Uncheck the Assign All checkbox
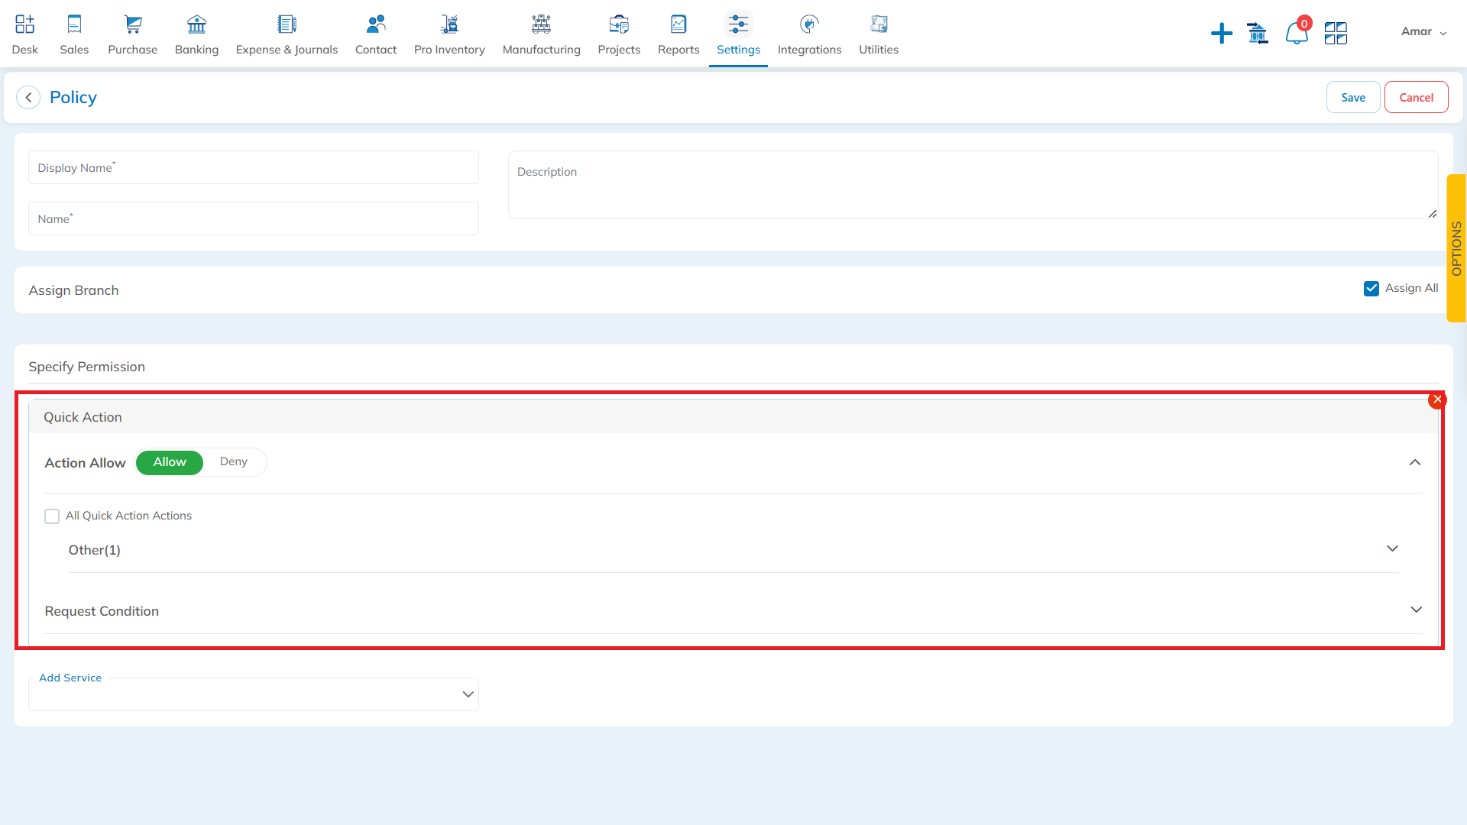Image resolution: width=1467 pixels, height=825 pixels. 1371,289
